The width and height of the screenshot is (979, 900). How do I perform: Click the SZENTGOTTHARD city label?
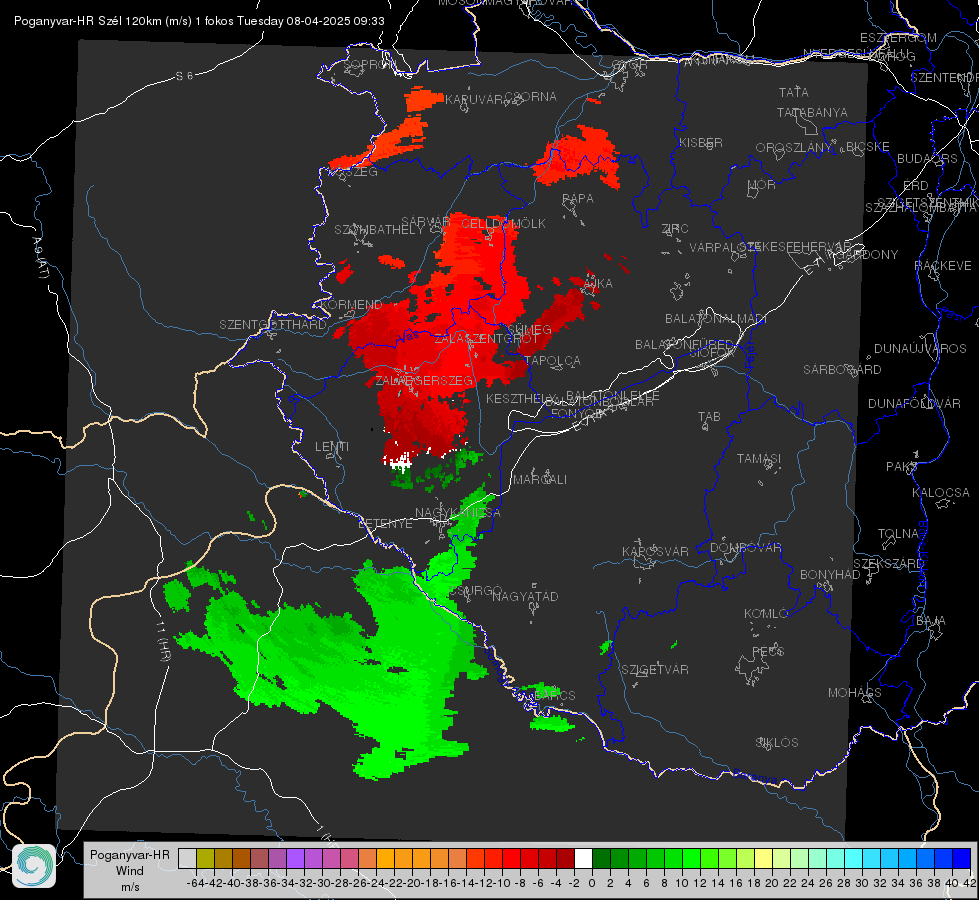273,325
